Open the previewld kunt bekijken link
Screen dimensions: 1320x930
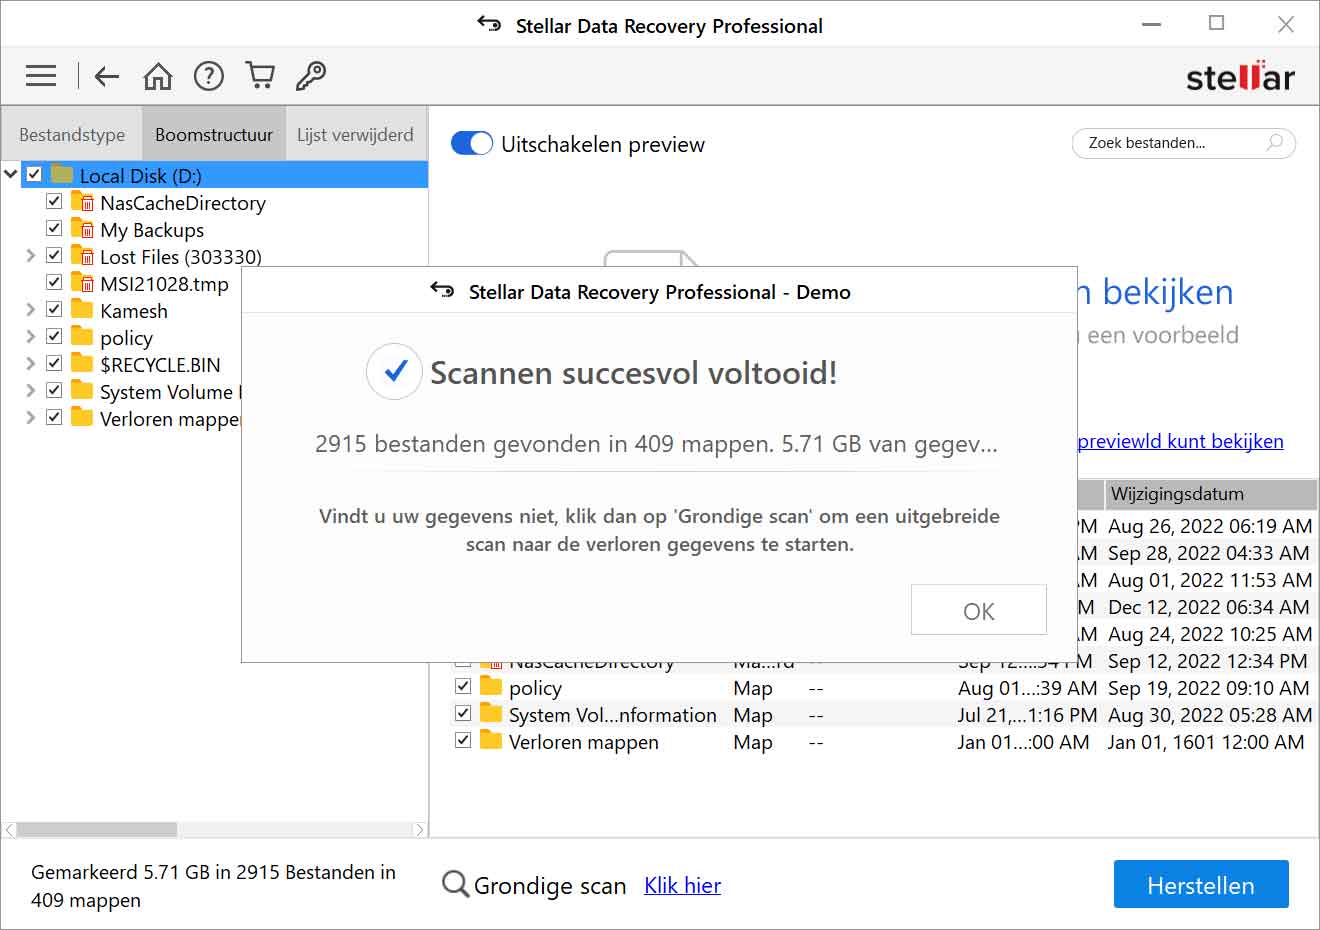1180,441
